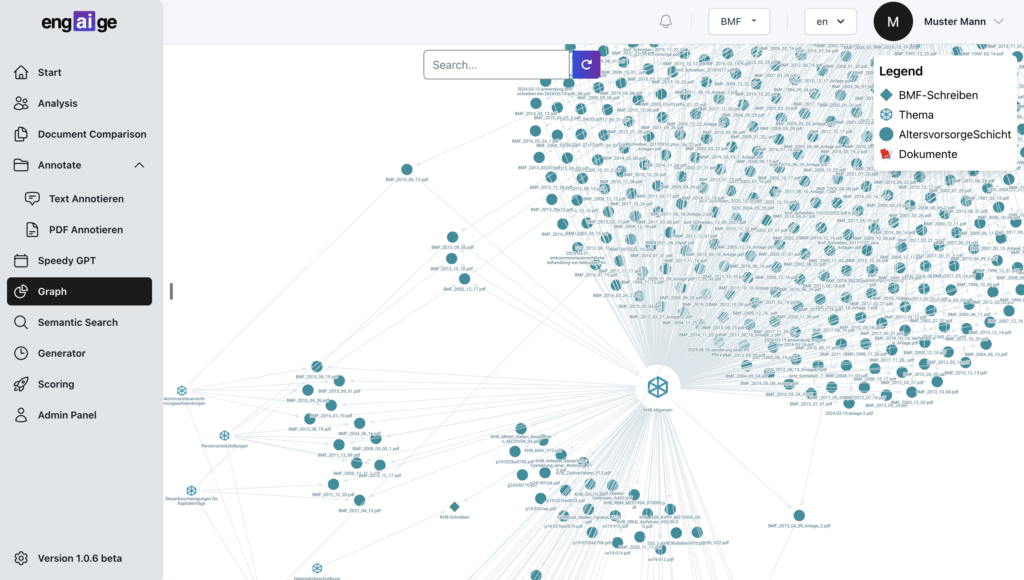
Task: Collapse the Annotate section chevron
Action: click(139, 165)
